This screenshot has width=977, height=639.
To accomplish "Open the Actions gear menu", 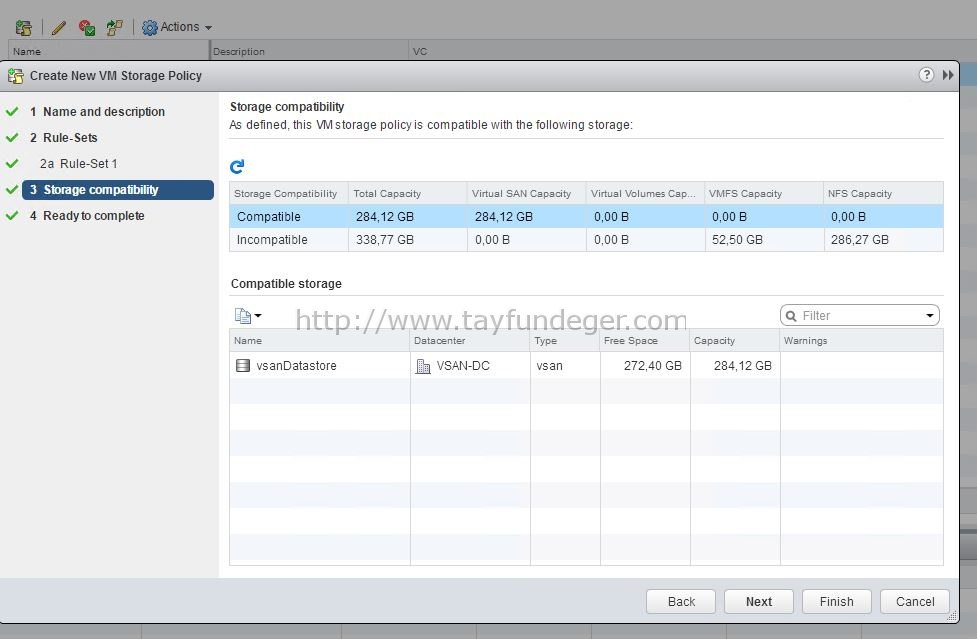I will (x=177, y=27).
